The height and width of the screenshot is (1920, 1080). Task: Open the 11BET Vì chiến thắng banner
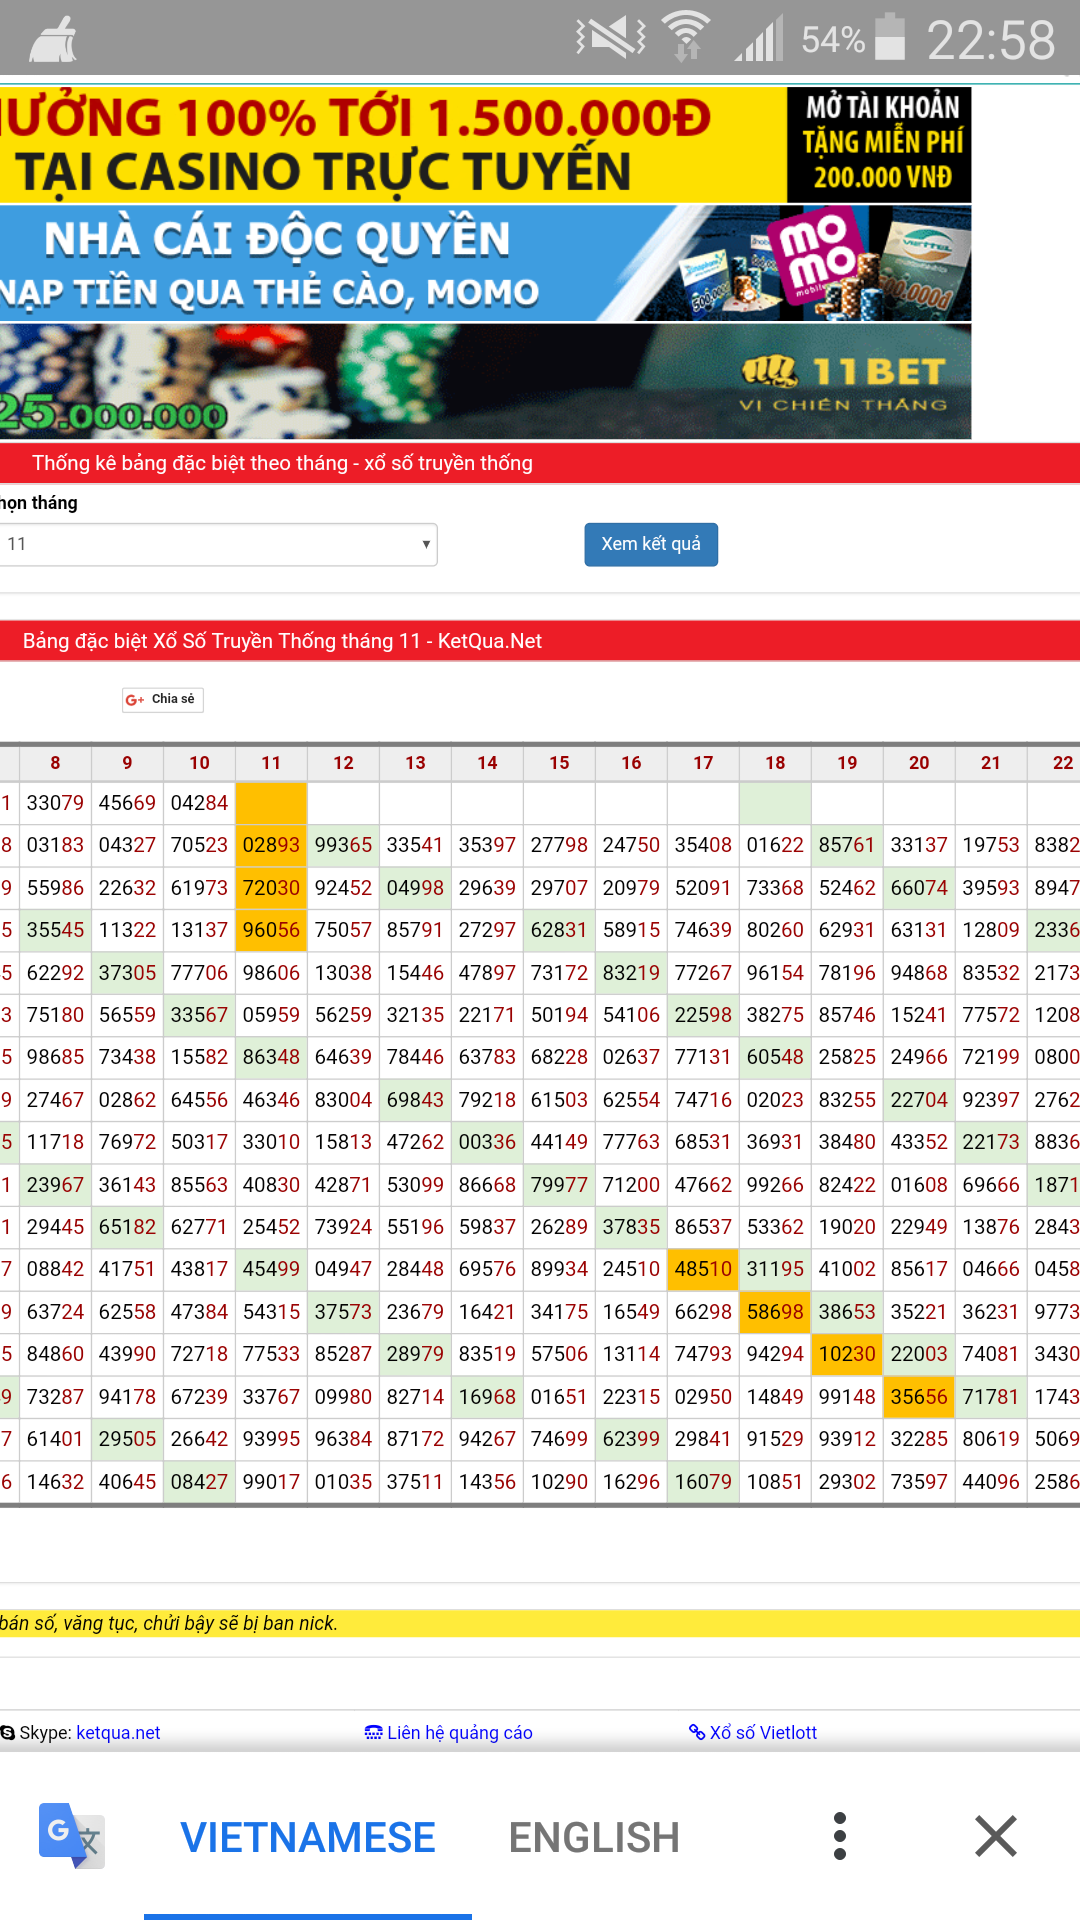coord(485,381)
